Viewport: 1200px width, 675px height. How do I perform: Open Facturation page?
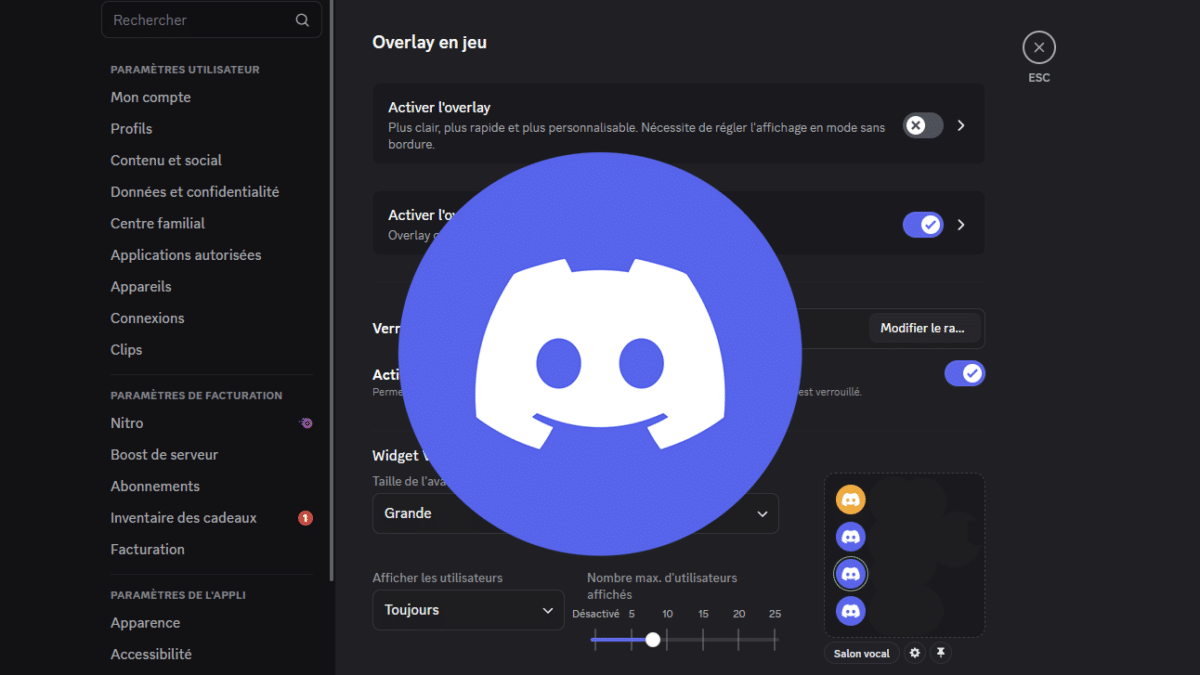point(148,549)
